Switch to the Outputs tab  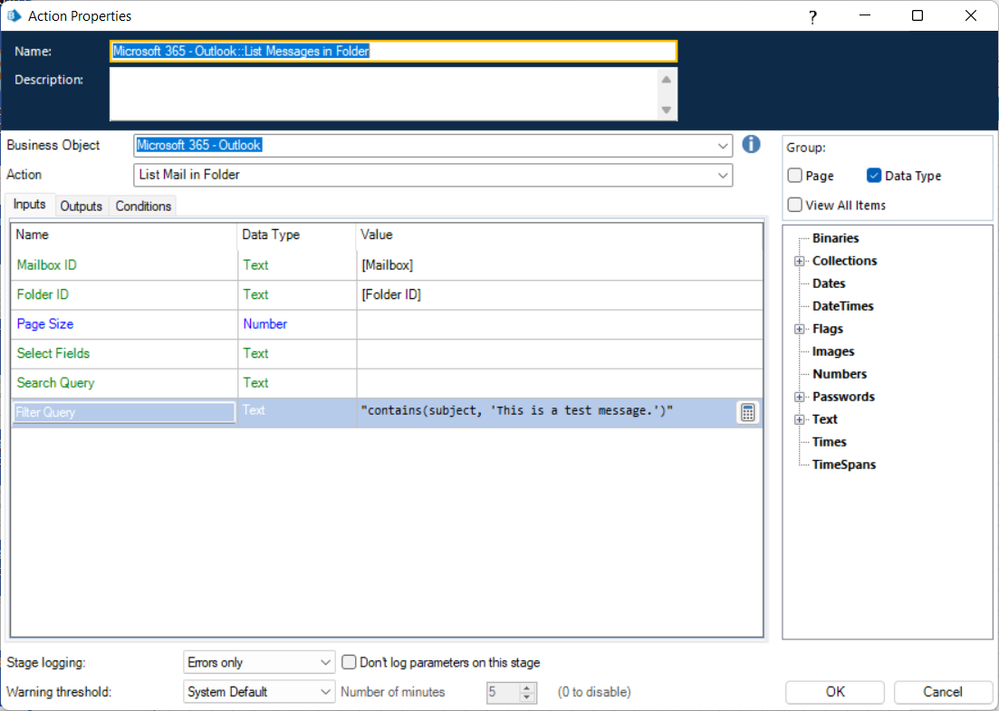click(81, 206)
